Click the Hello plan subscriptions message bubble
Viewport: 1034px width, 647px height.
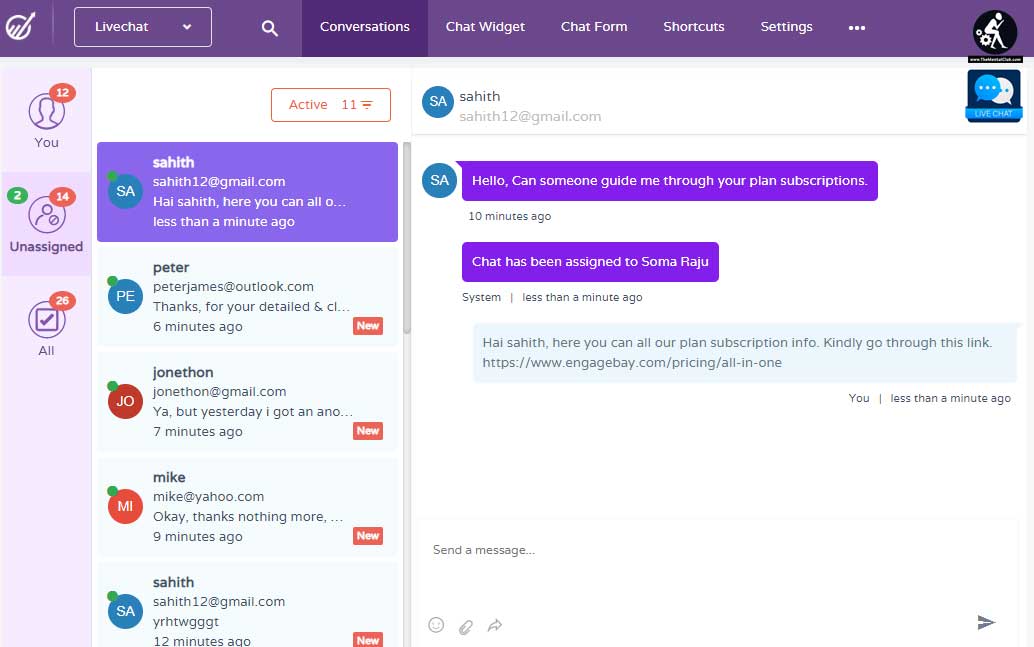pos(669,181)
